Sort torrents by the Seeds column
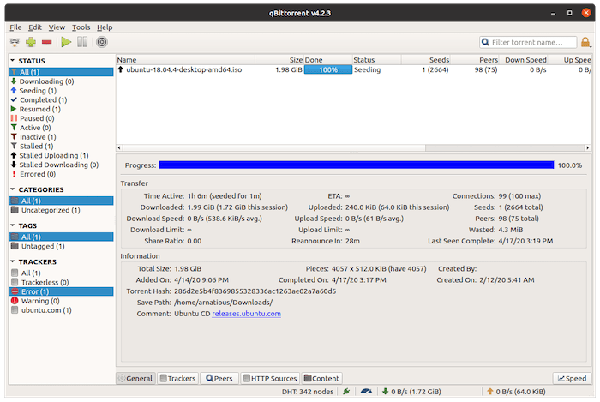 [426, 60]
